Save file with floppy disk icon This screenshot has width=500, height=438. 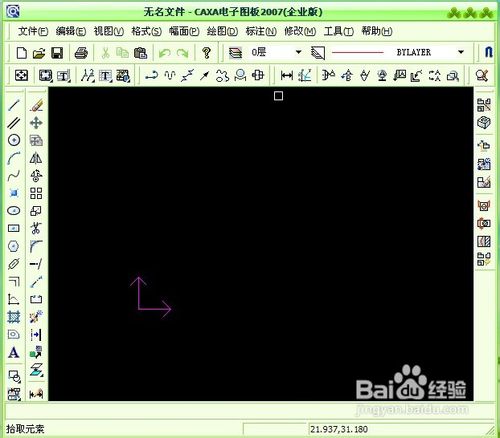[x=57, y=53]
